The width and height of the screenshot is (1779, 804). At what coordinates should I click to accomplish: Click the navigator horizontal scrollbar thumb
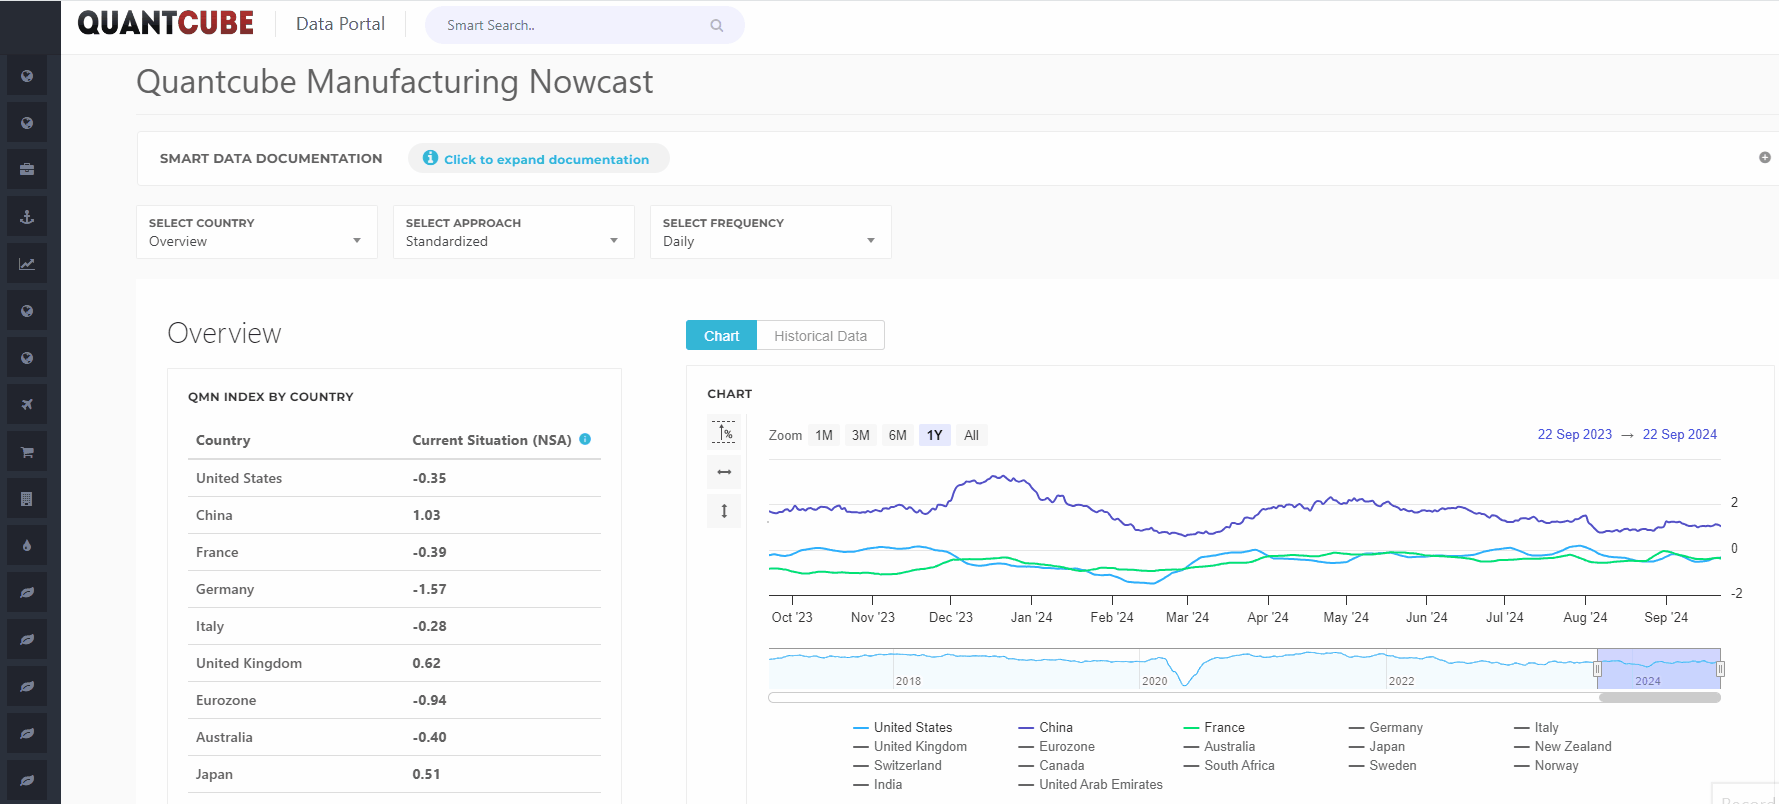pyautogui.click(x=1660, y=698)
